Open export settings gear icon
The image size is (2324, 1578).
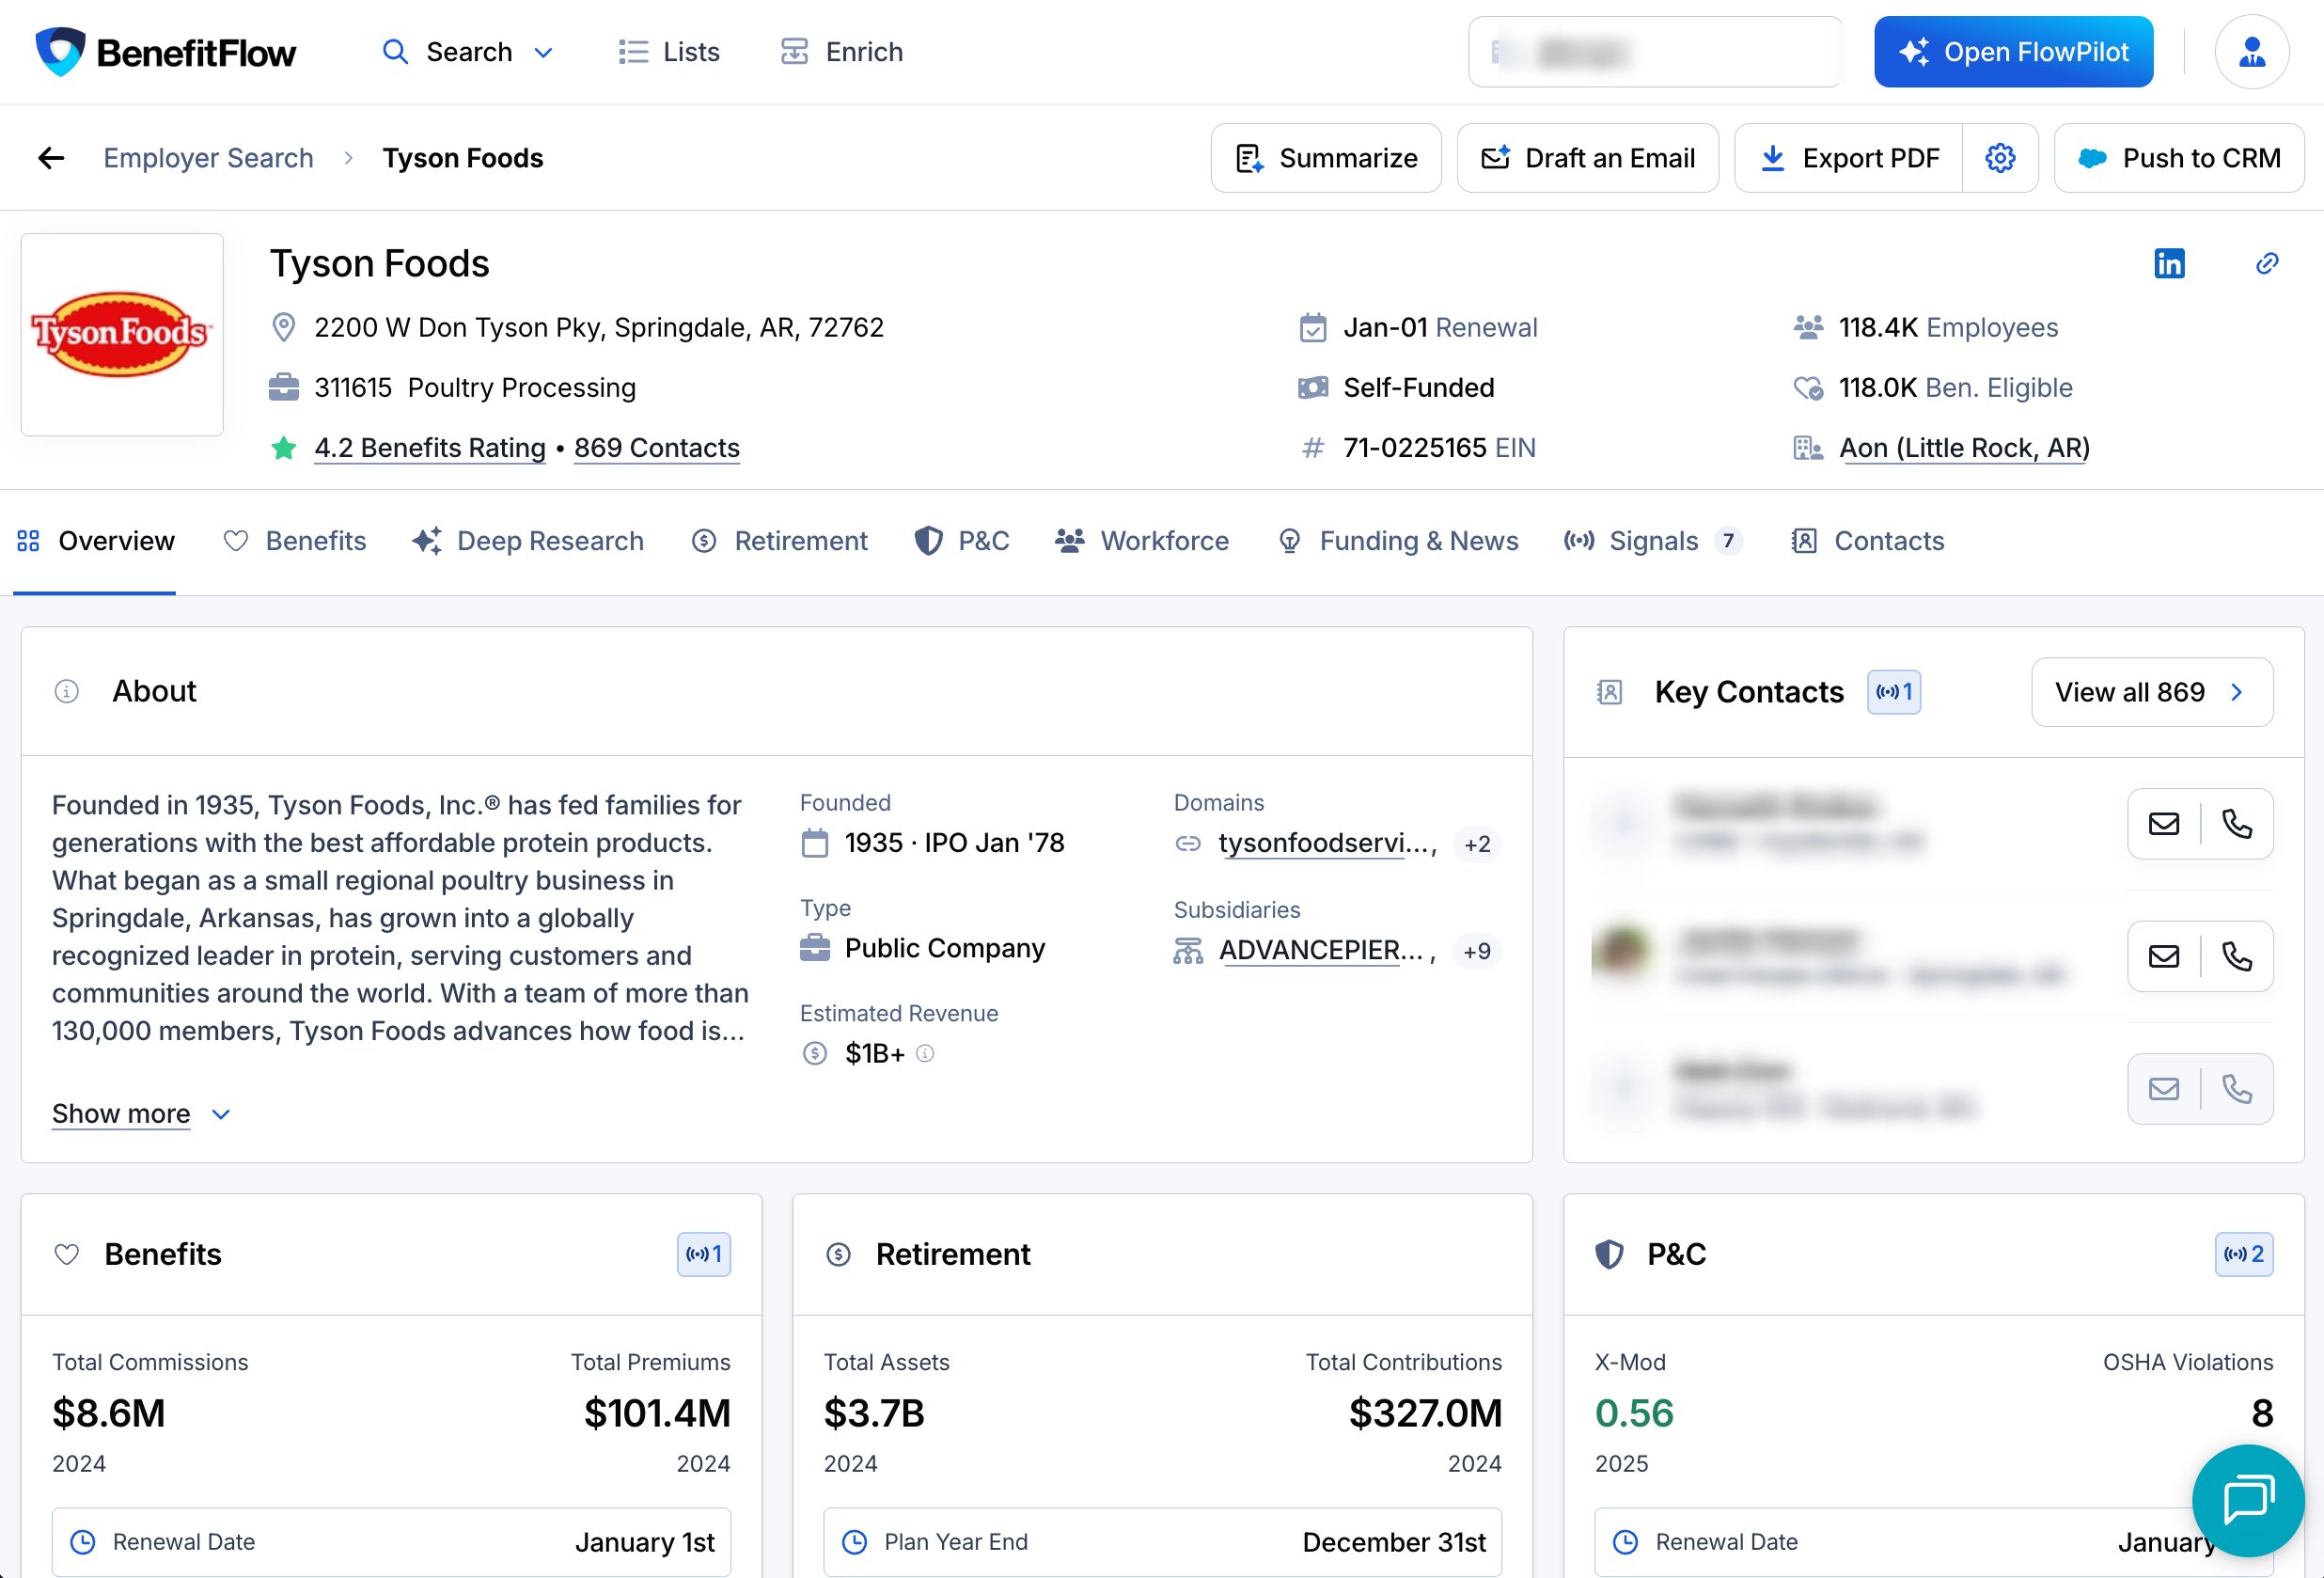tap(2000, 158)
